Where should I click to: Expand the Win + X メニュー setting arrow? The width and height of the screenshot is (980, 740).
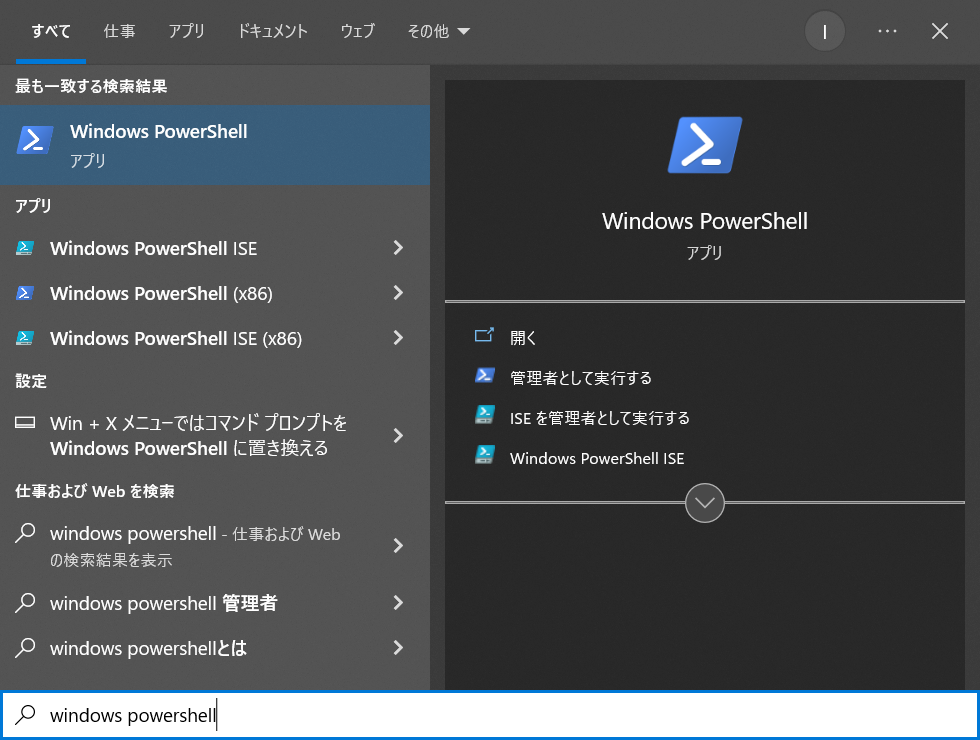coord(398,435)
